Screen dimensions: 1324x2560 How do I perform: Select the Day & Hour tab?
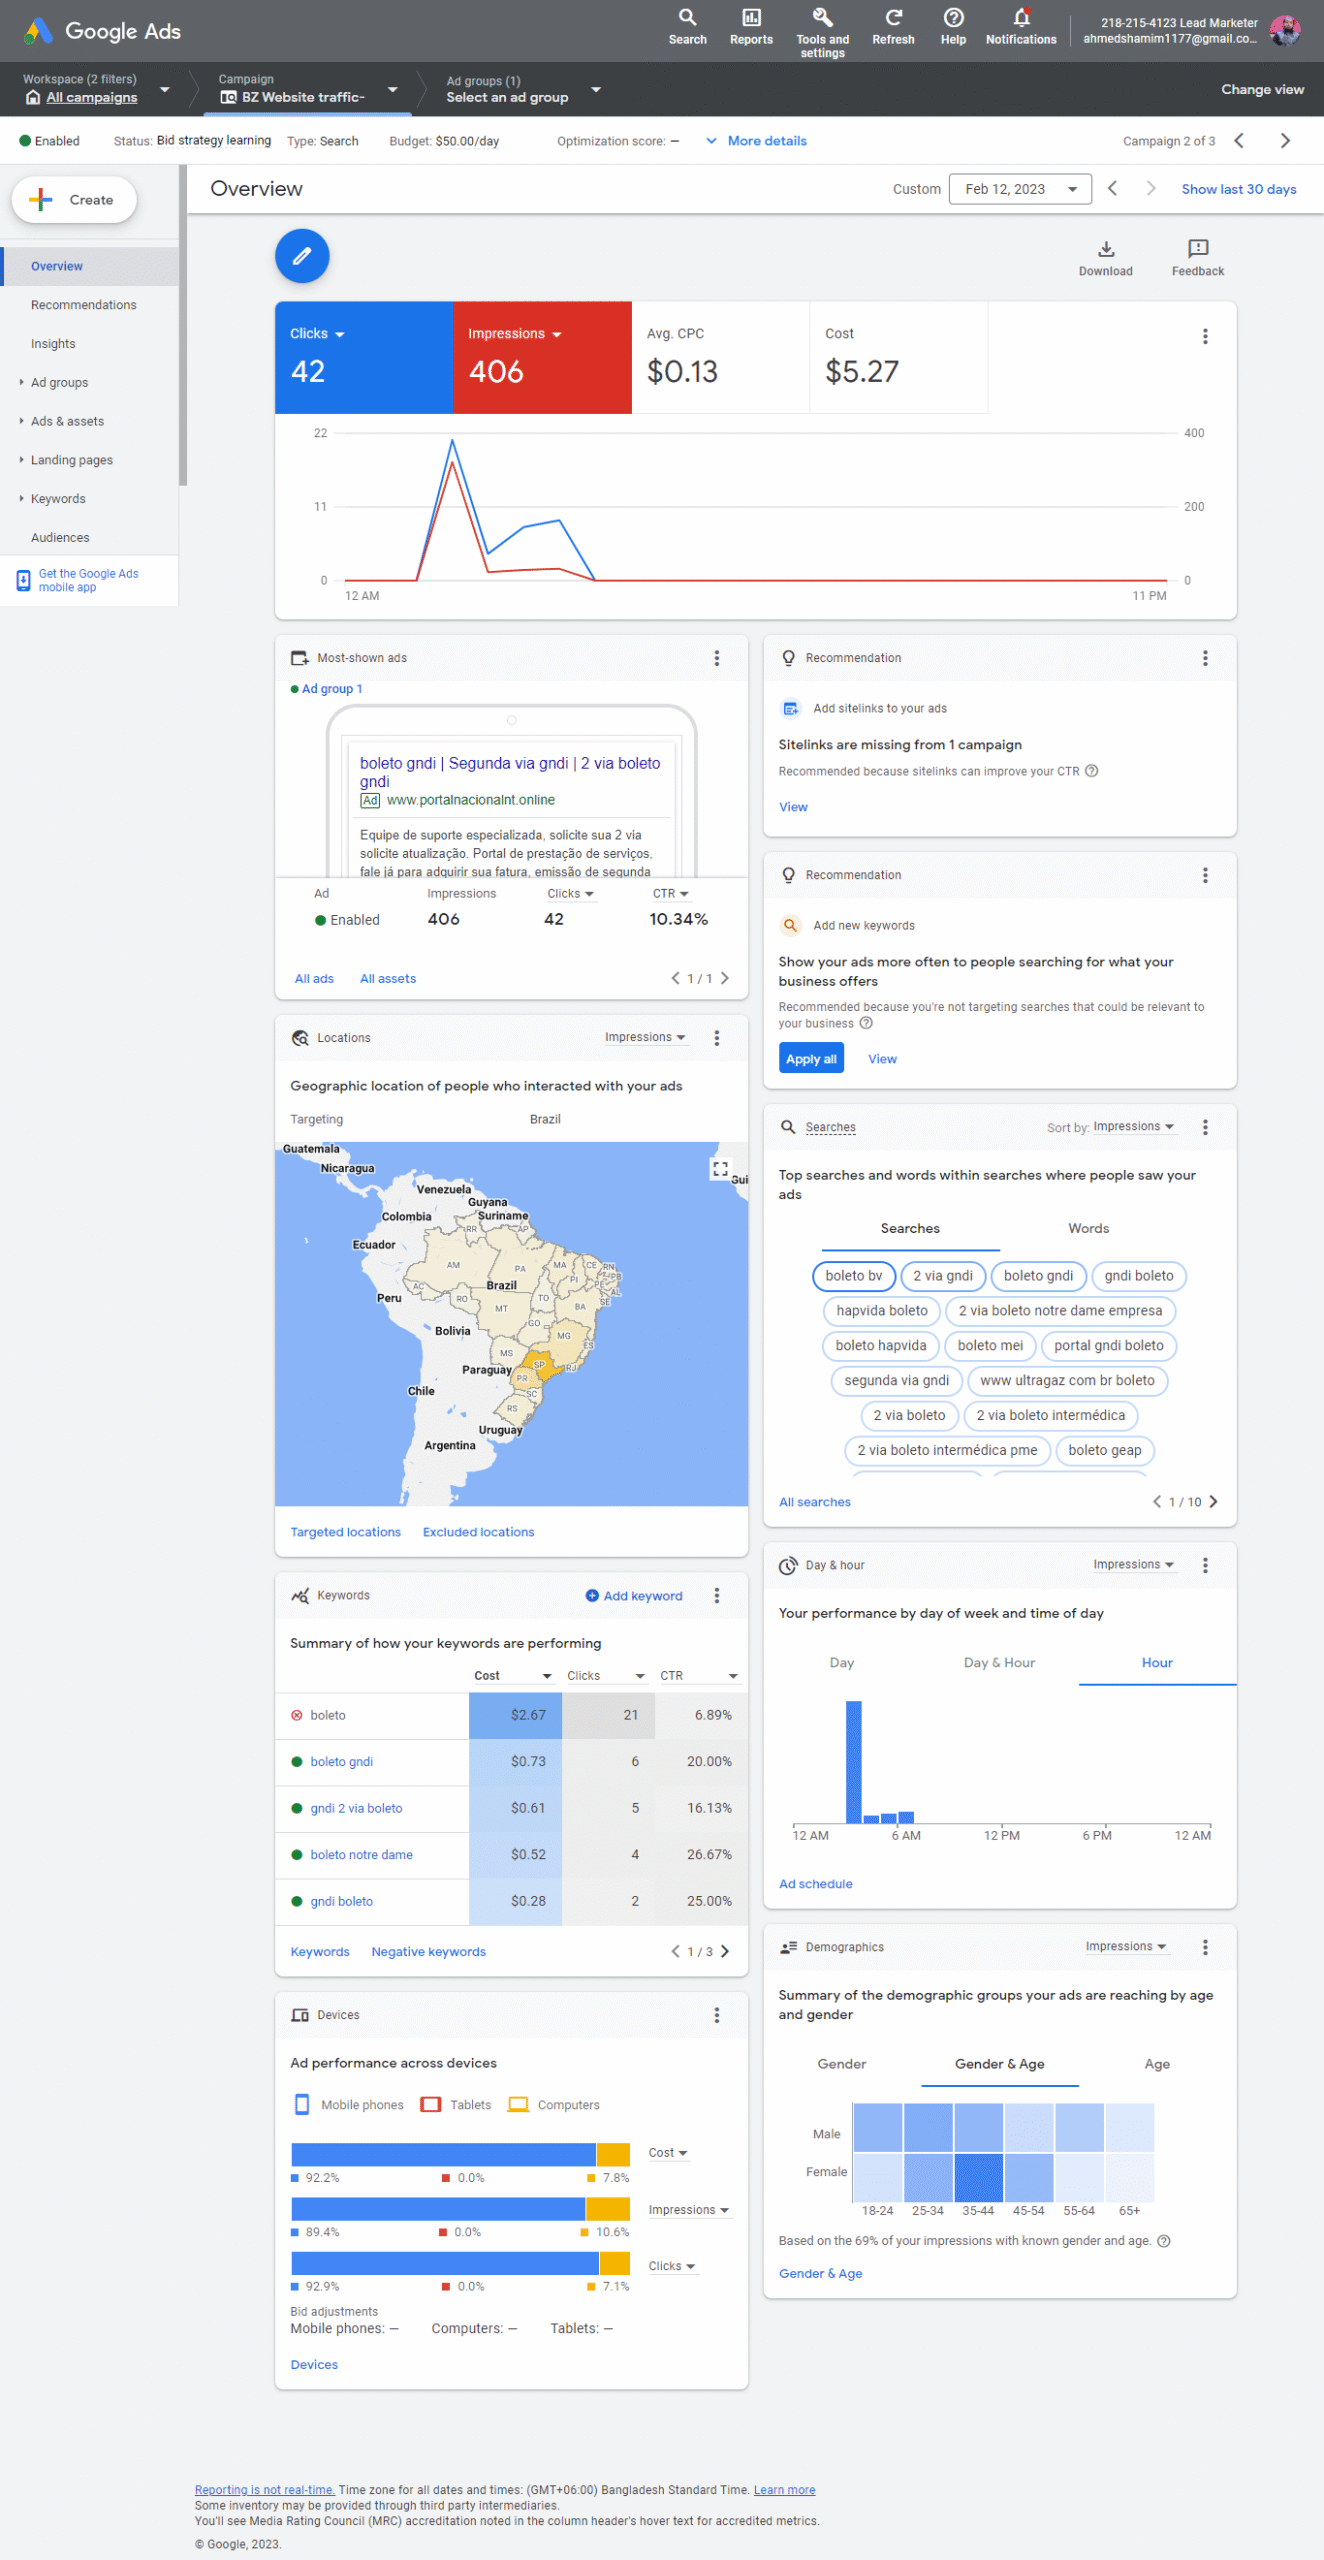(x=998, y=1662)
